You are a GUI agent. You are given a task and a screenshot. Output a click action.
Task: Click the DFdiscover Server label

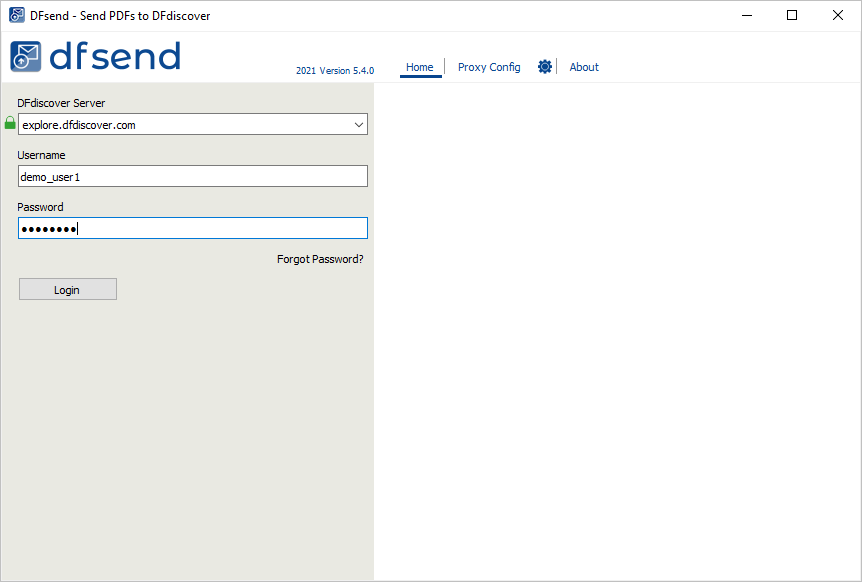(x=61, y=103)
